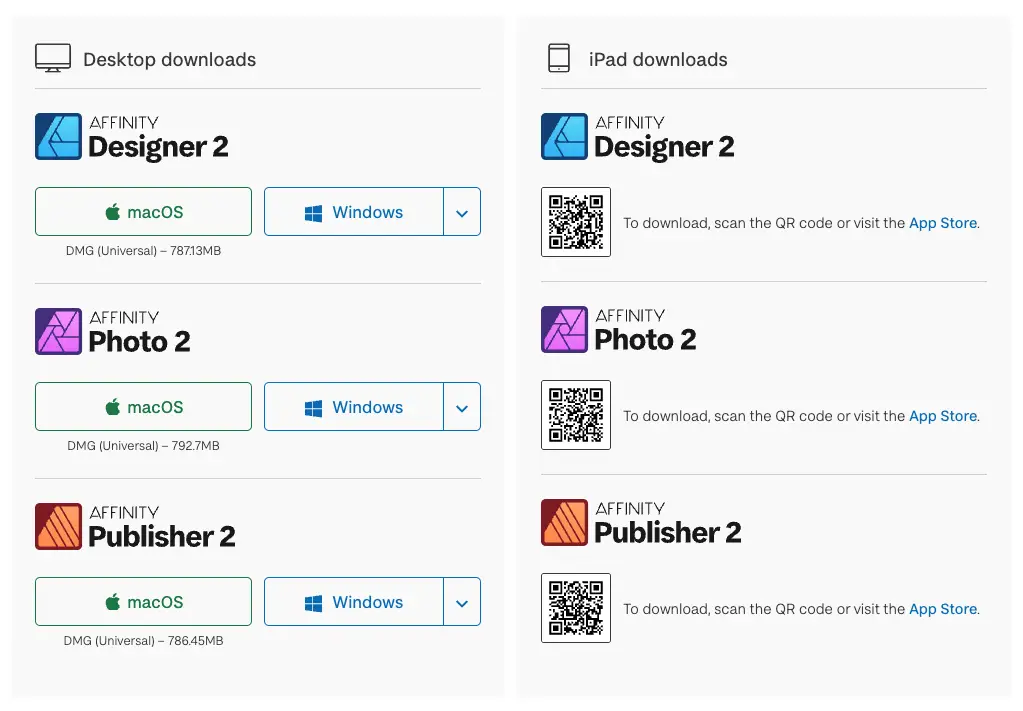This screenshot has width=1023, height=711.
Task: Click the Designer 2 iPad QR code
Action: point(576,222)
